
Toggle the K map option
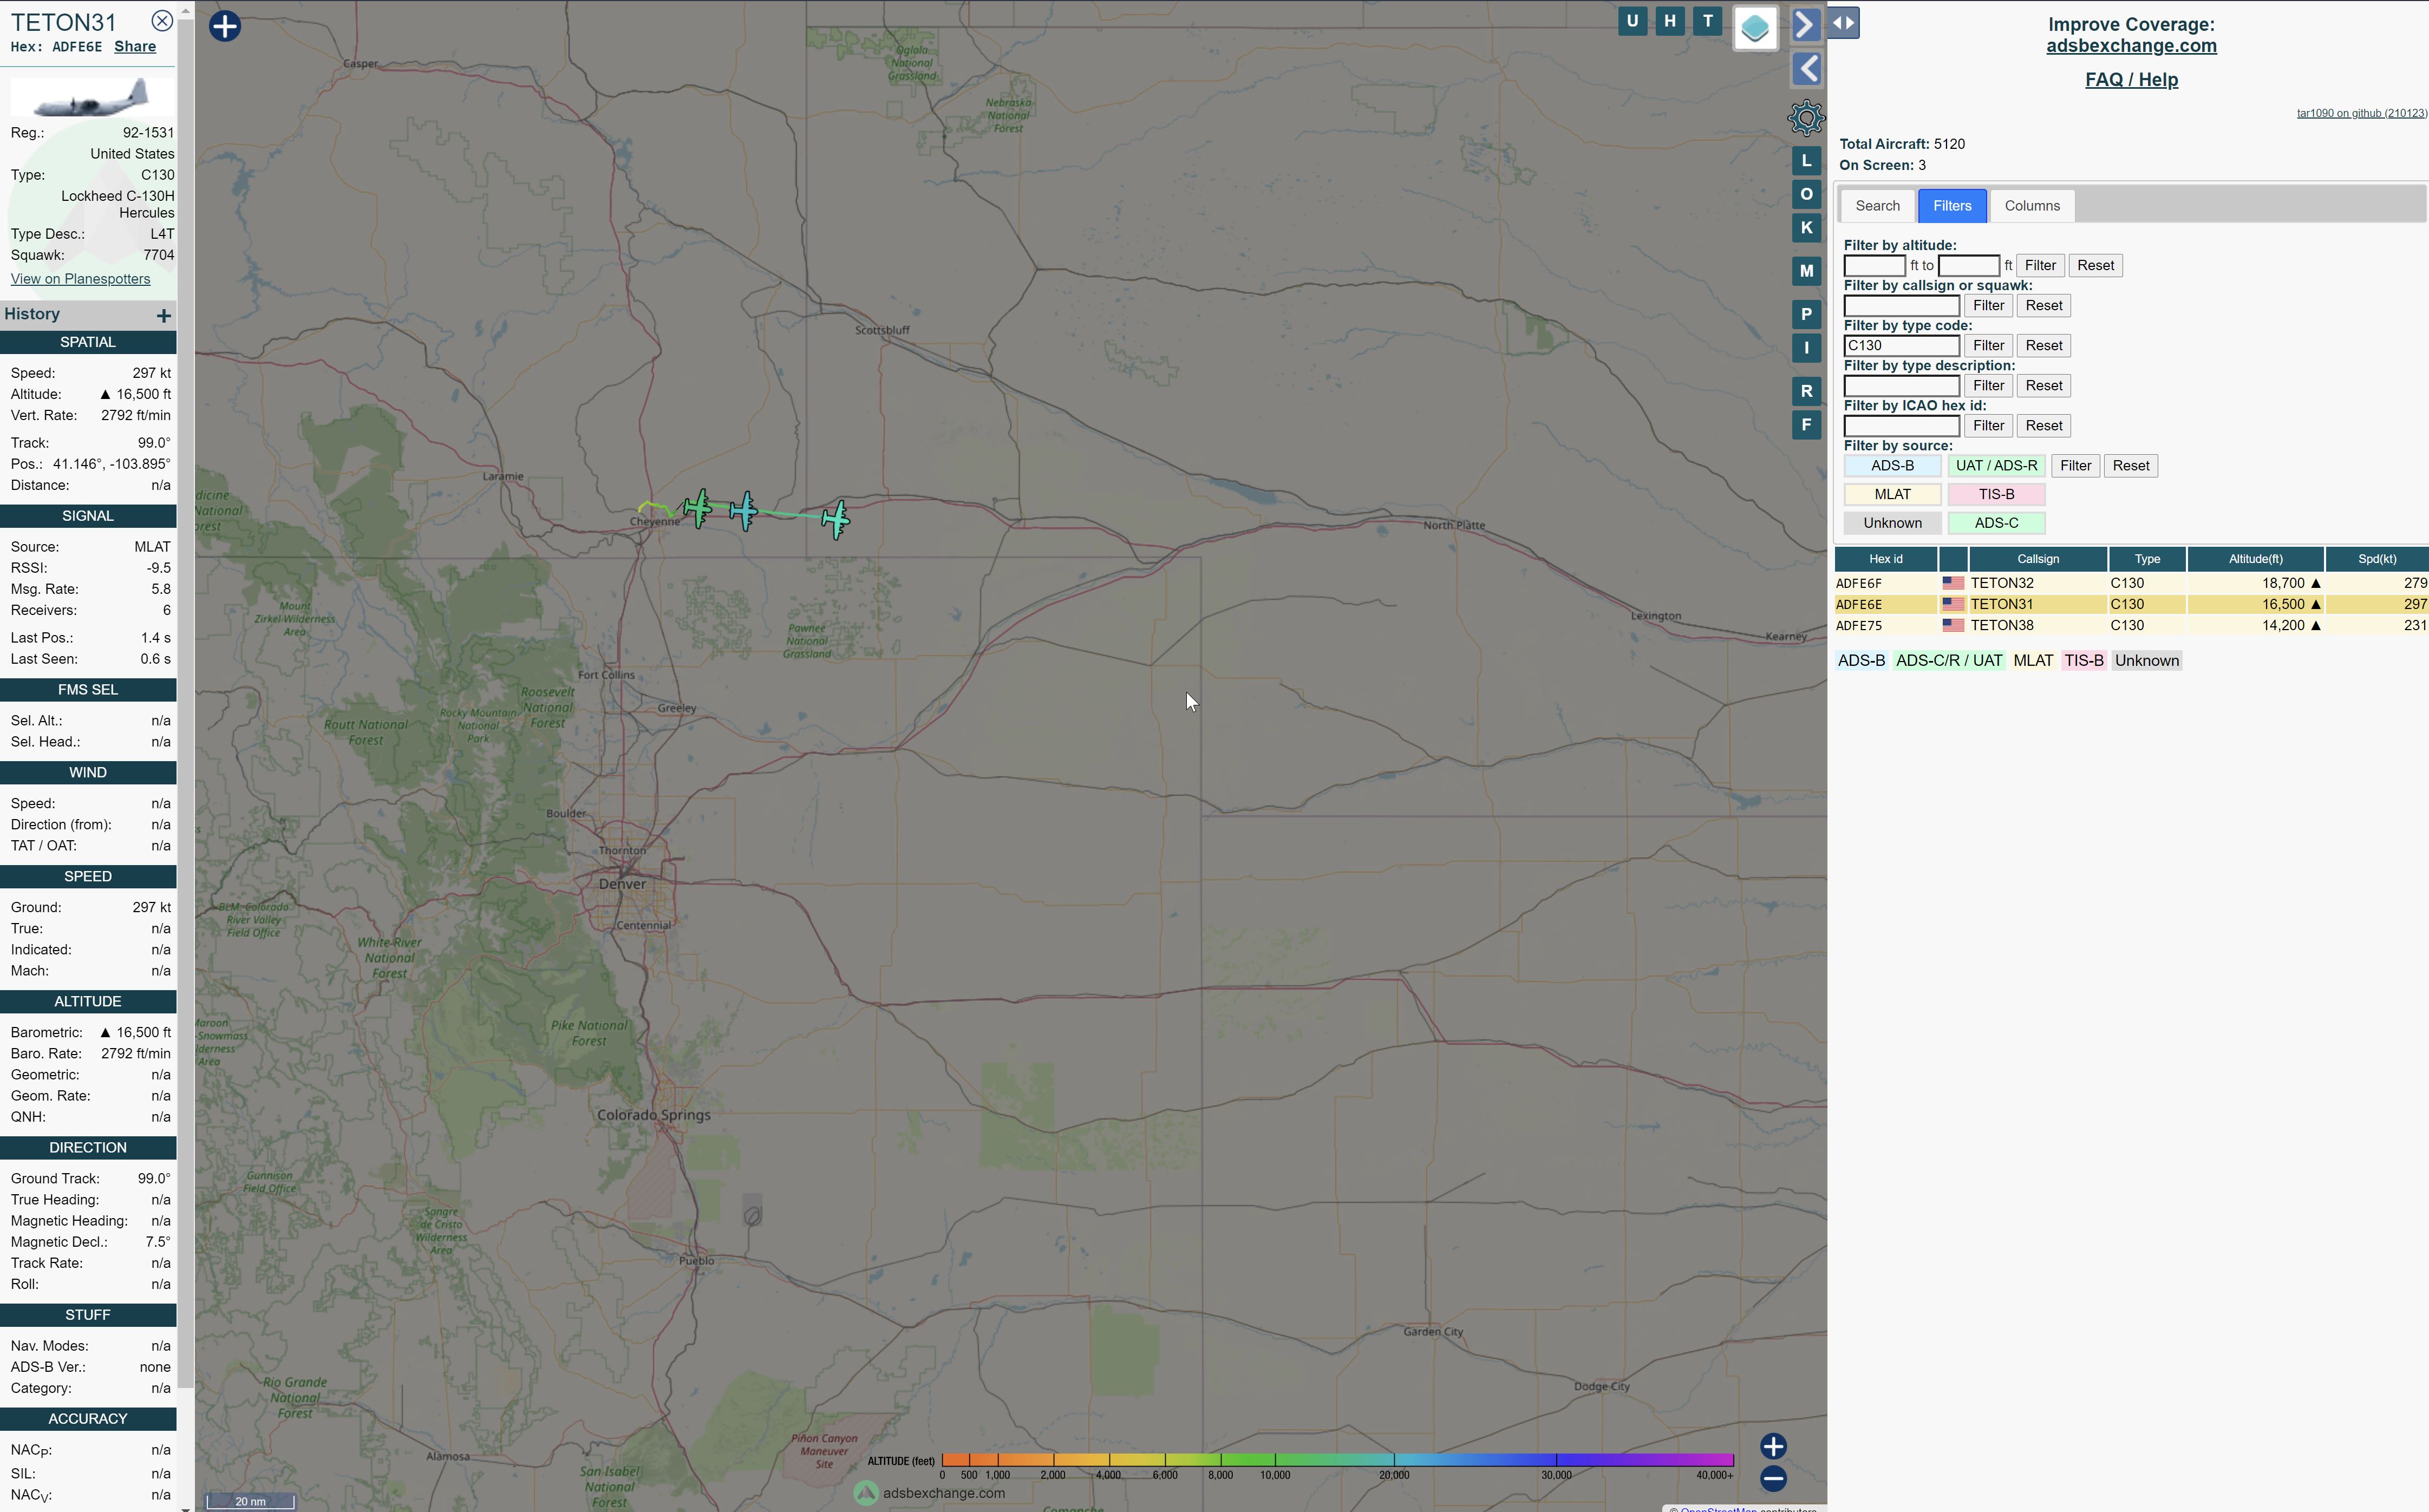click(1806, 228)
